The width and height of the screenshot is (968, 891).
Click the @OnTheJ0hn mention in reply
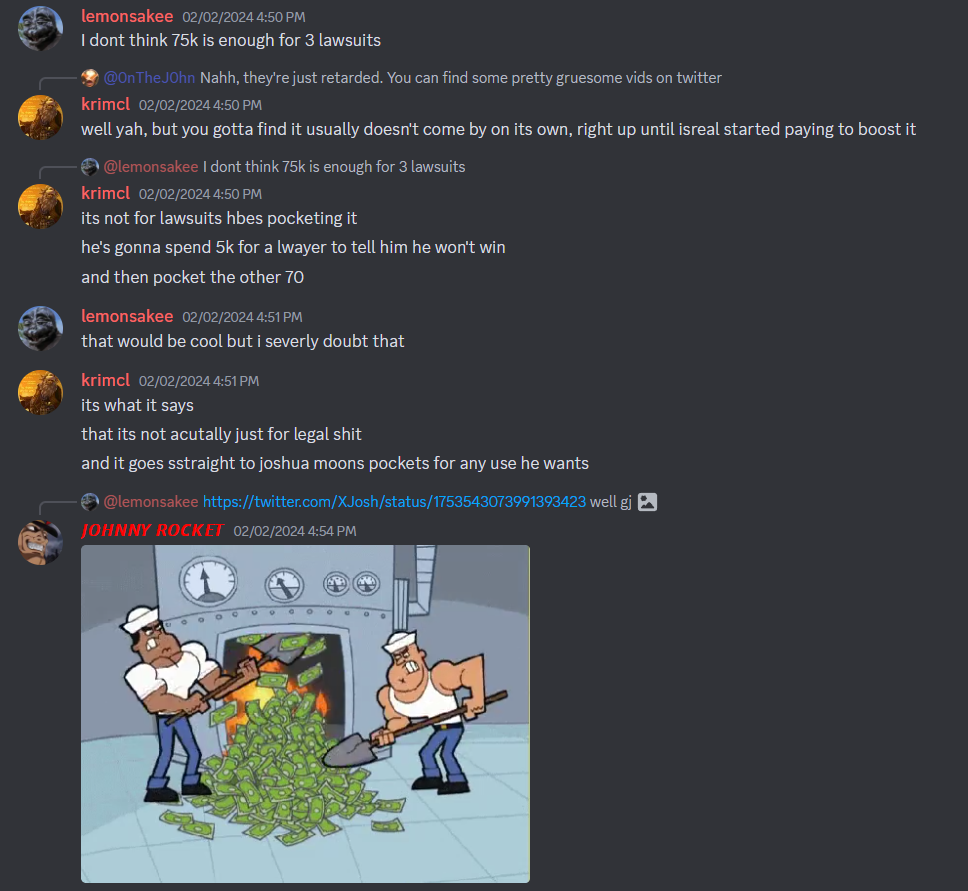coord(149,78)
